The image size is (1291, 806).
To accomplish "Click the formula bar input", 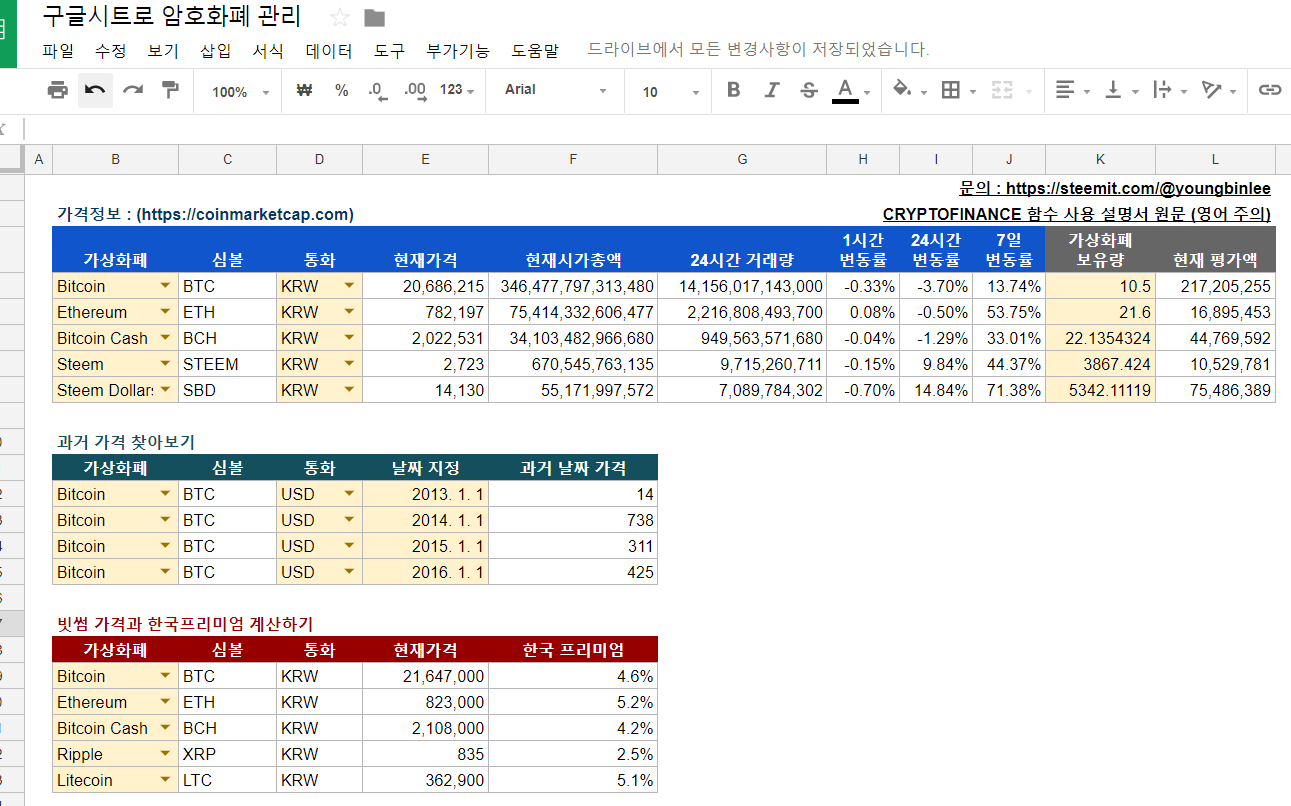I will point(658,129).
